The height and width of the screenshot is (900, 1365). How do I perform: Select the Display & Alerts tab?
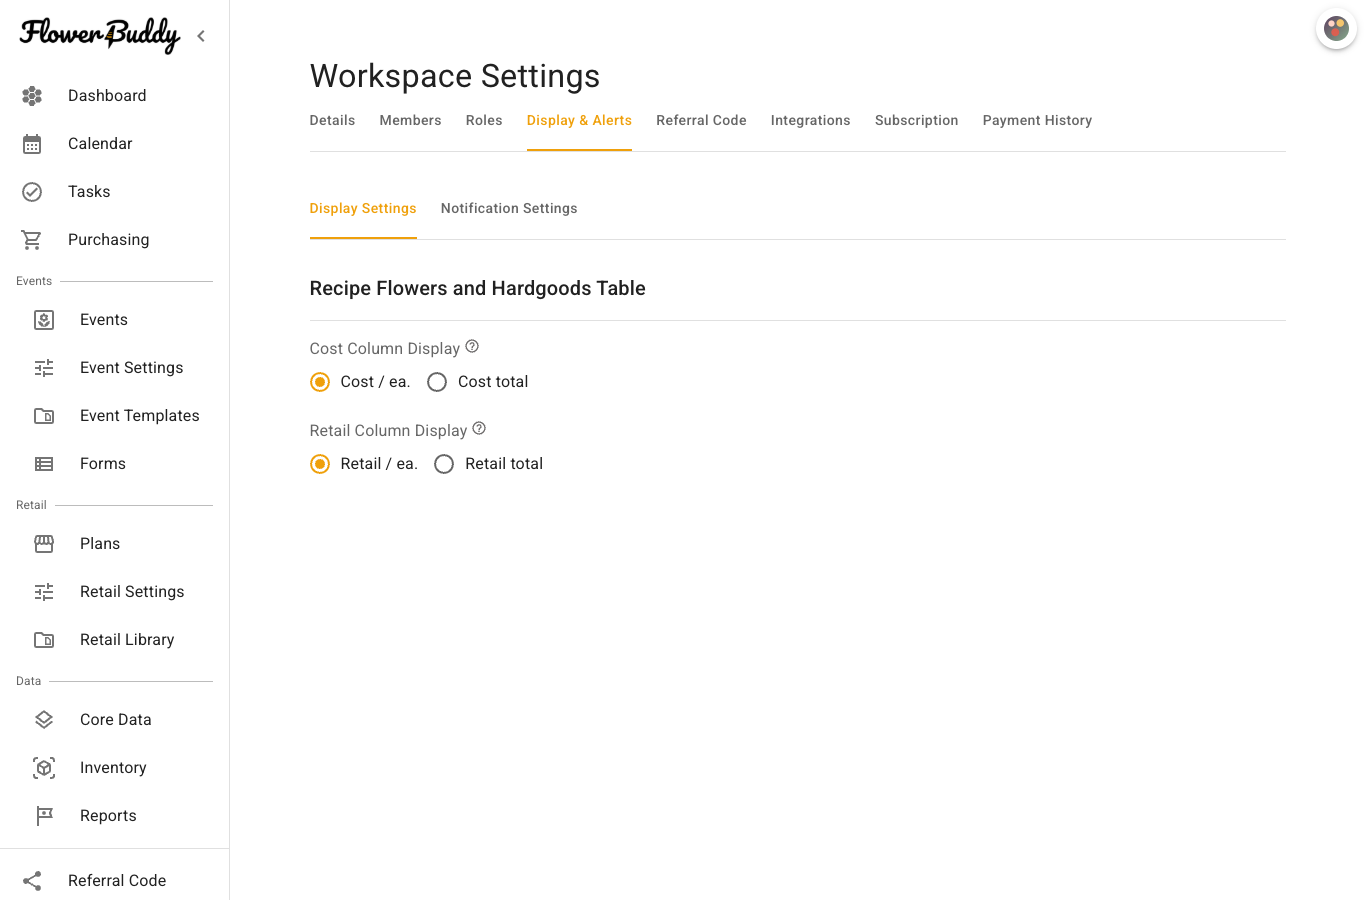click(x=579, y=121)
